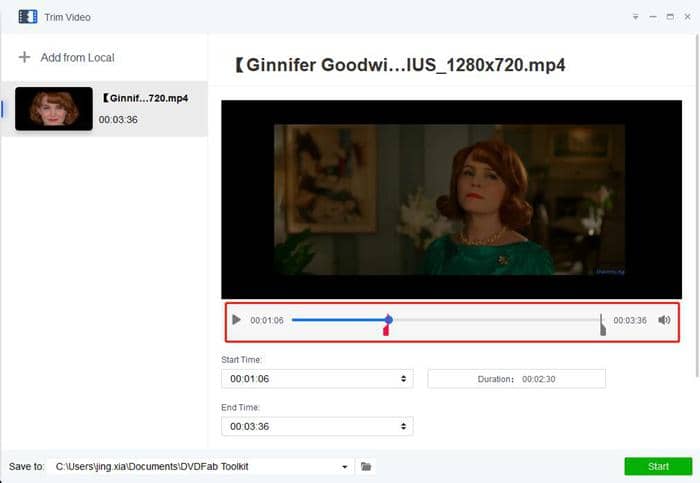Maximize the Trim Video window
Screen dimensions: 700x483
(x=670, y=17)
